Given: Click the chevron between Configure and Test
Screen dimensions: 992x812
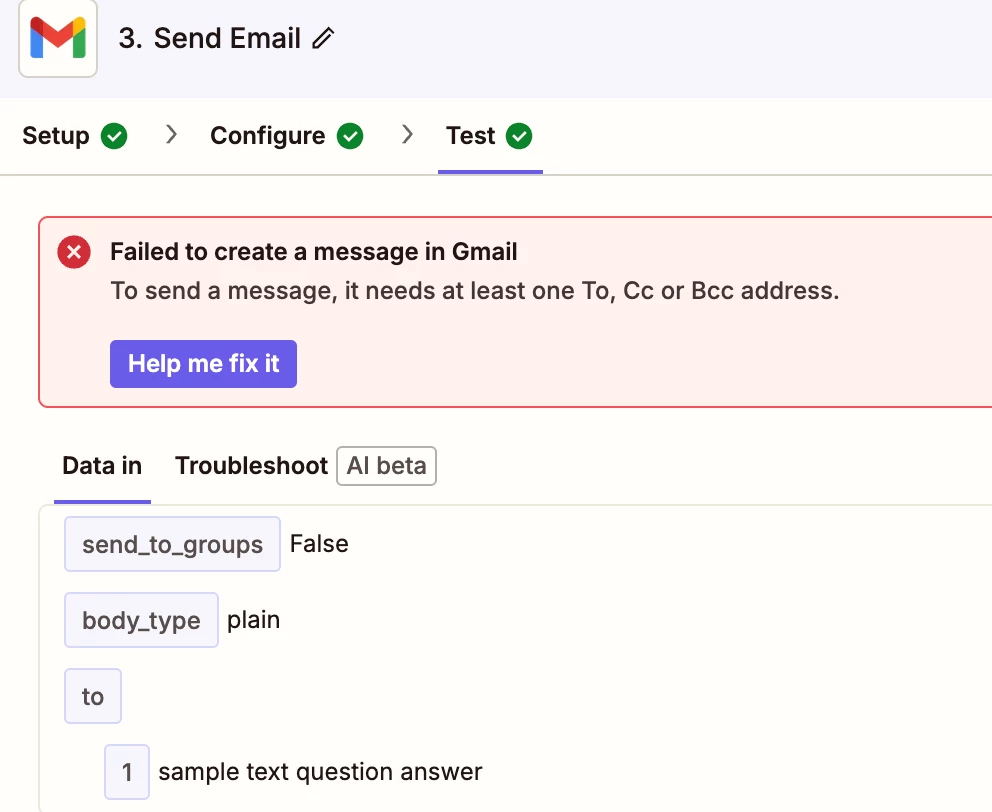Looking at the screenshot, I should coord(407,135).
